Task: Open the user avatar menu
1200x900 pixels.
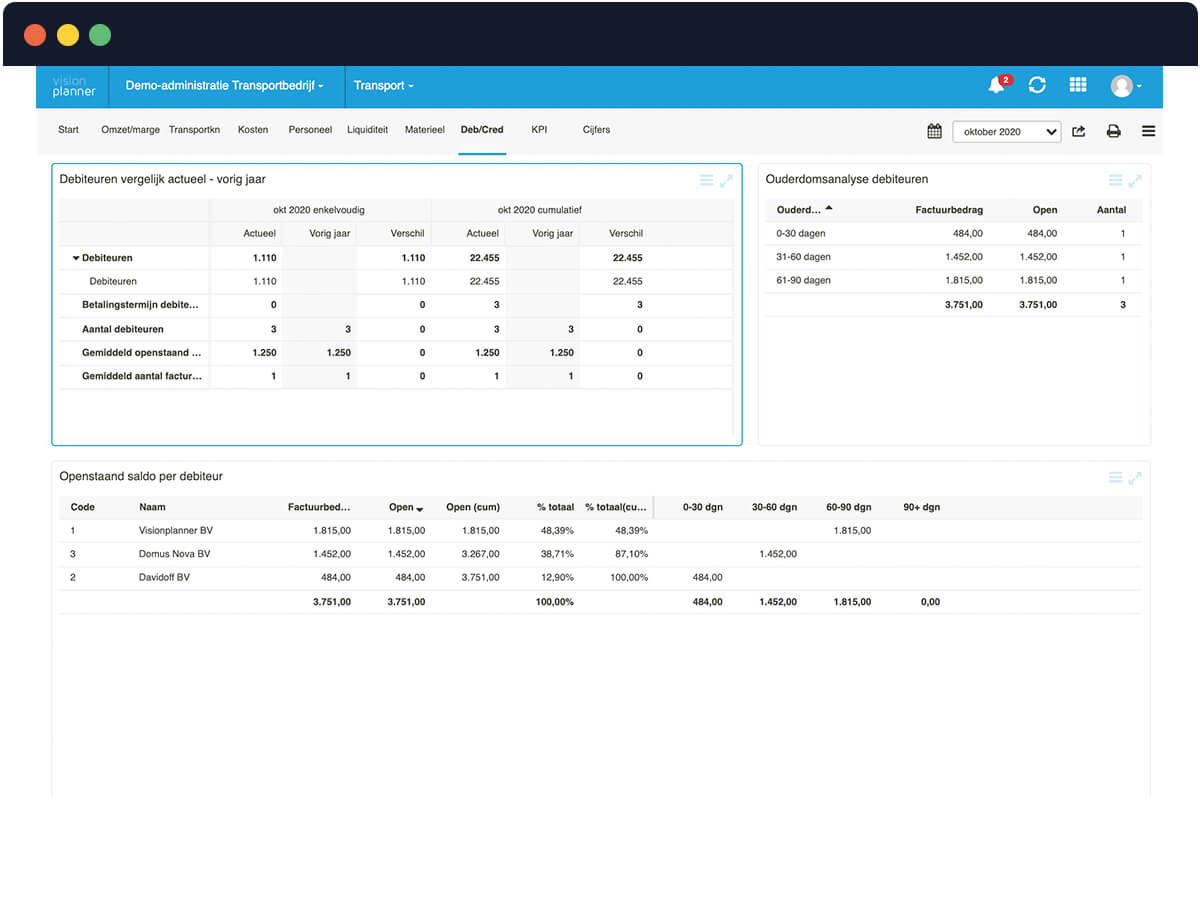Action: point(1126,86)
